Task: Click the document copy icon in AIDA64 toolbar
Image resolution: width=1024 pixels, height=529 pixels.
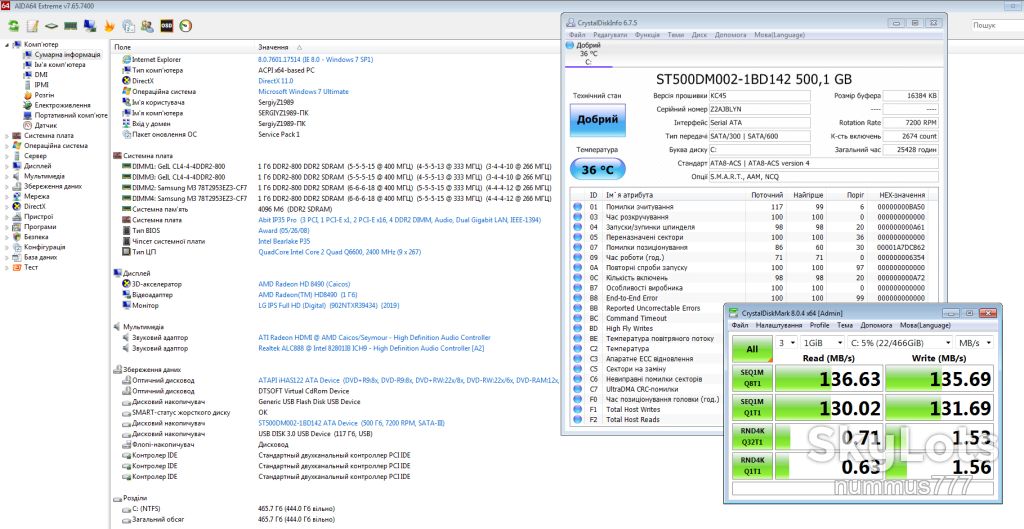Action: pyautogui.click(x=129, y=26)
